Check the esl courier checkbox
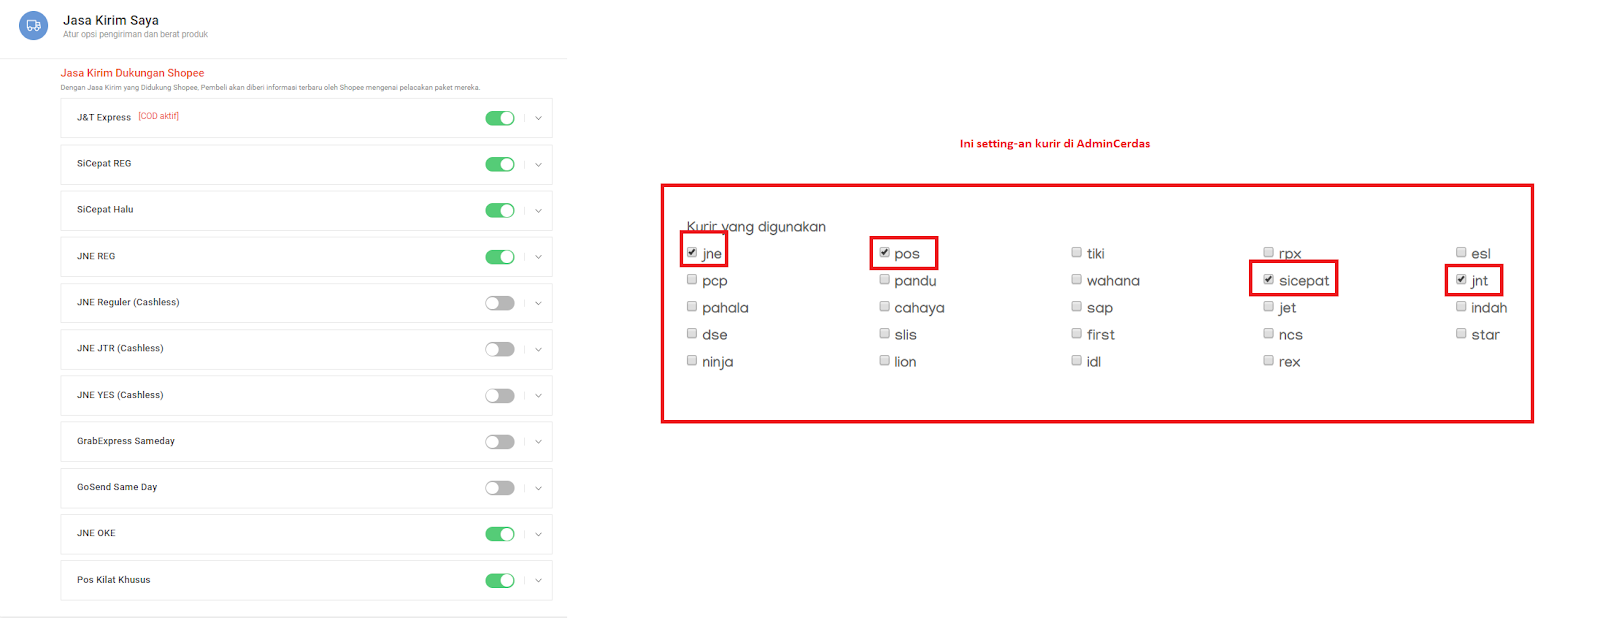Image resolution: width=1600 pixels, height=618 pixels. (1461, 252)
